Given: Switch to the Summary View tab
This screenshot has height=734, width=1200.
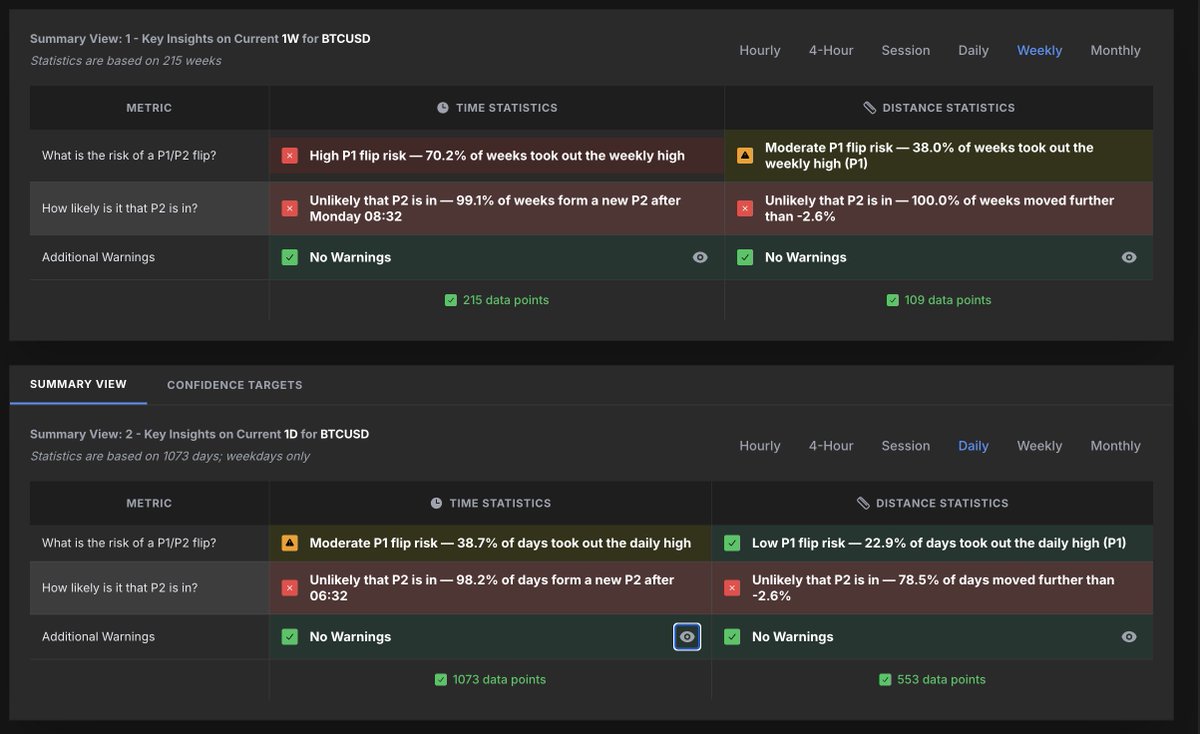Looking at the screenshot, I should [x=78, y=384].
